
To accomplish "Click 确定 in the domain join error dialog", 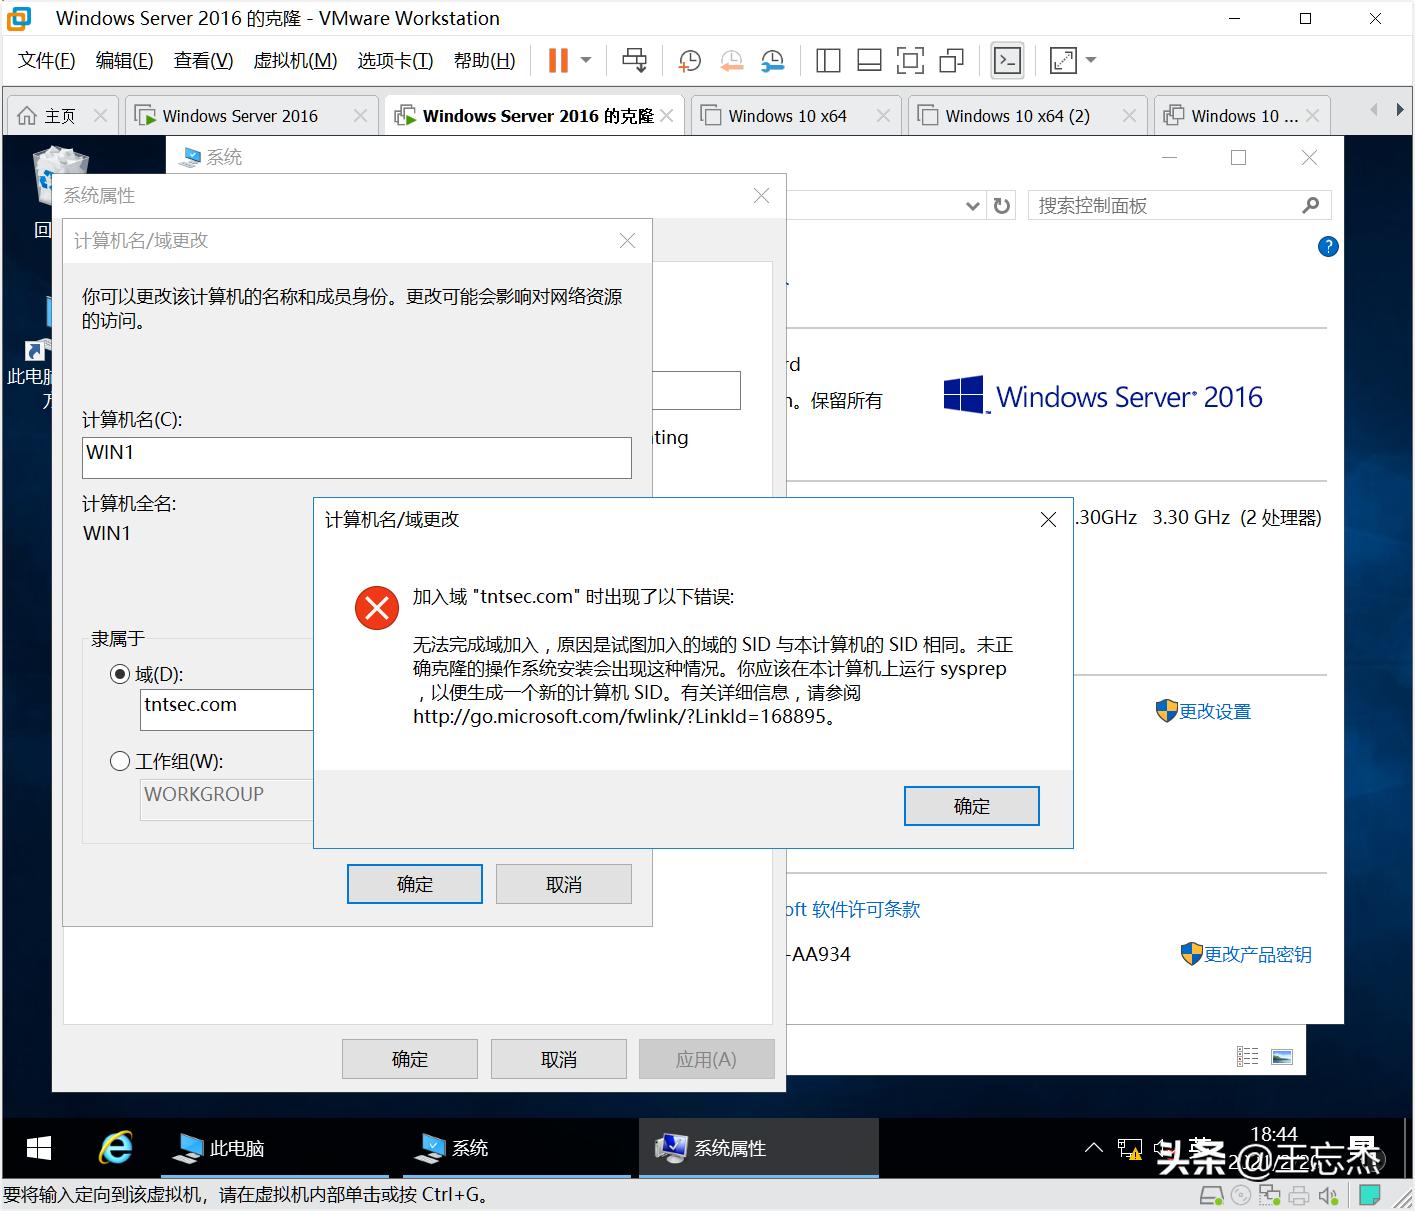I will pos(971,806).
